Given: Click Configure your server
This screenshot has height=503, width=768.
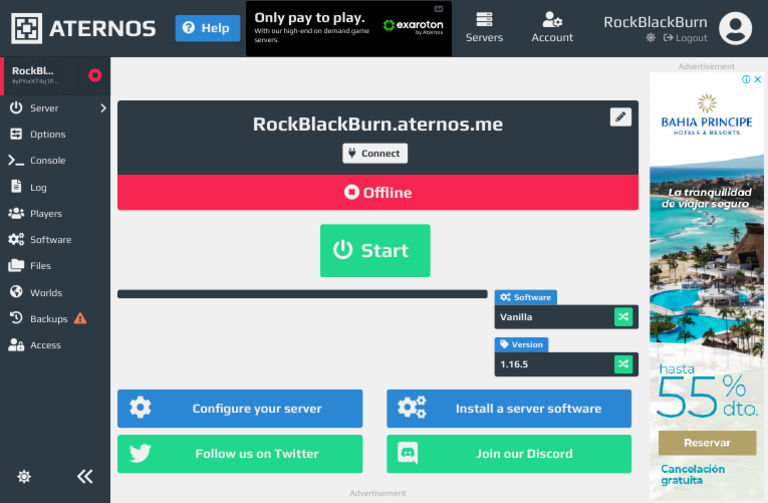Looking at the screenshot, I should pos(240,408).
